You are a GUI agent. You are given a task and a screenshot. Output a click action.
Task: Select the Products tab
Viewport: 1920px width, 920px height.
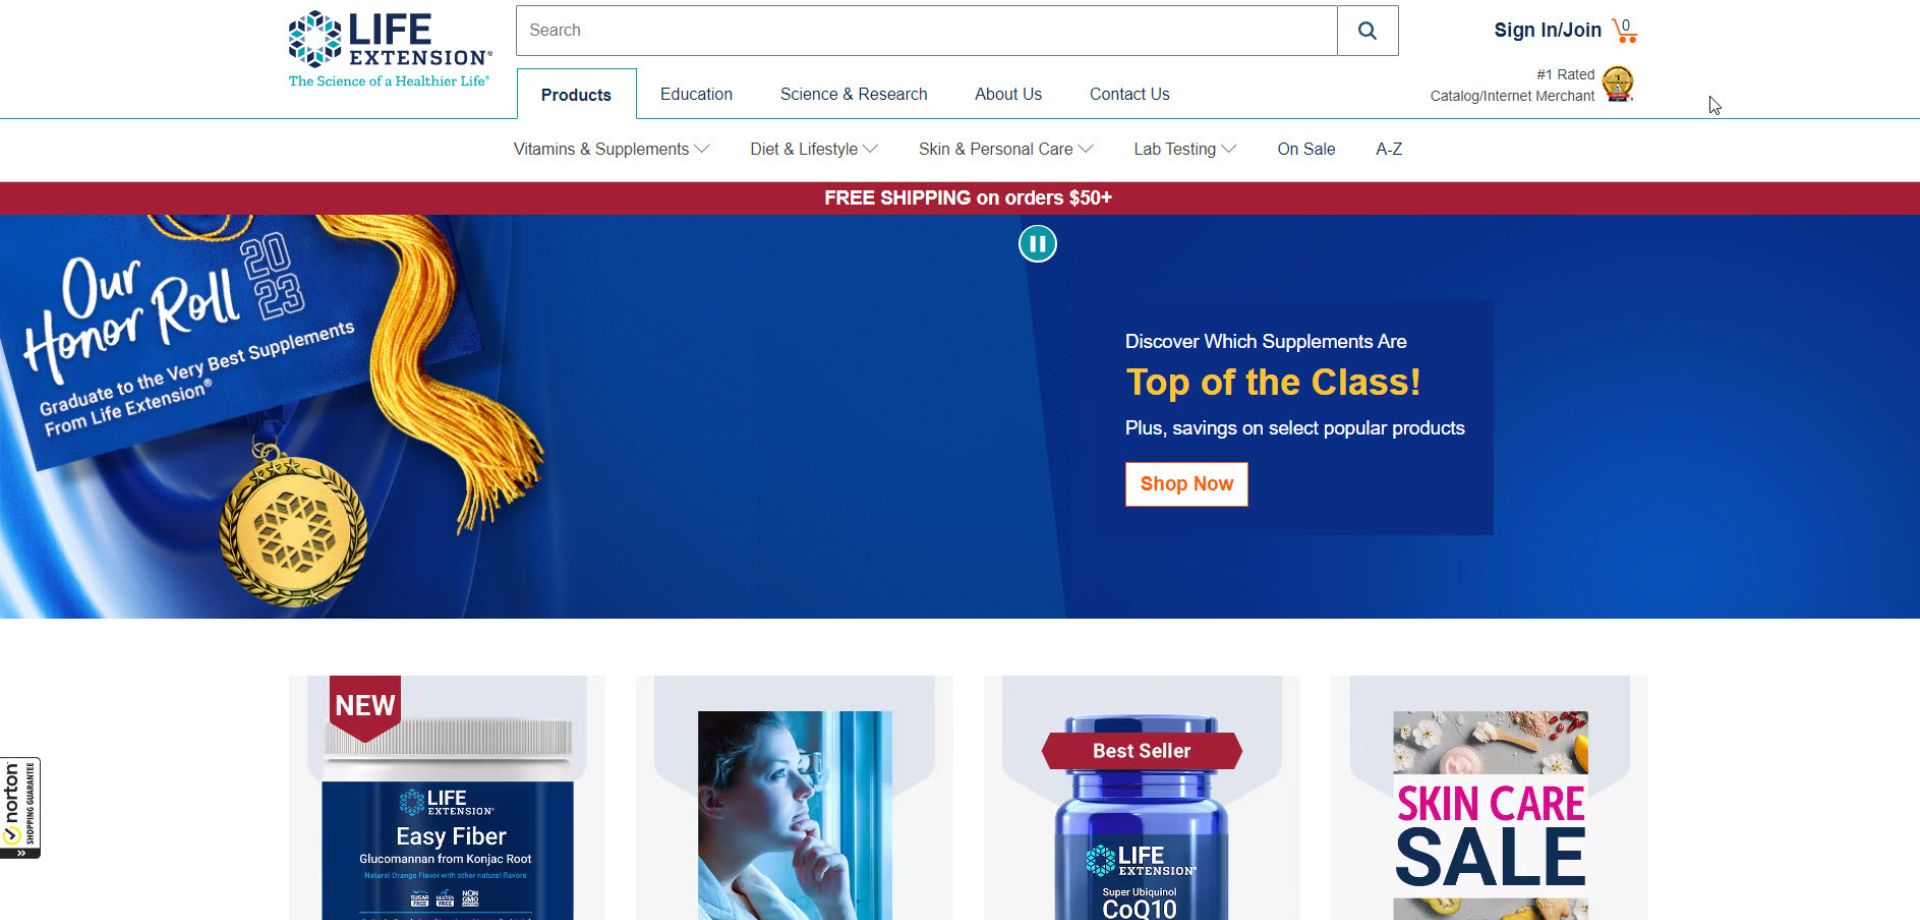pos(576,94)
